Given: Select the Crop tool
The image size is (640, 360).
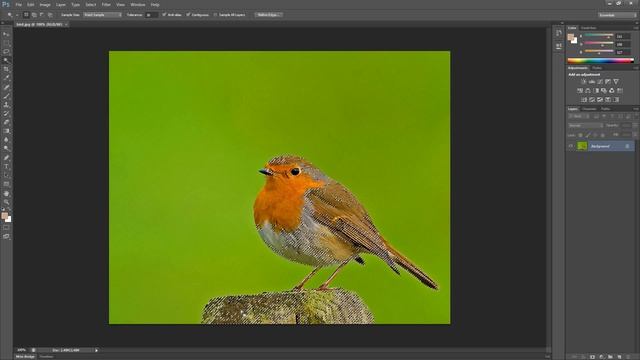Looking at the screenshot, I should (6, 69).
